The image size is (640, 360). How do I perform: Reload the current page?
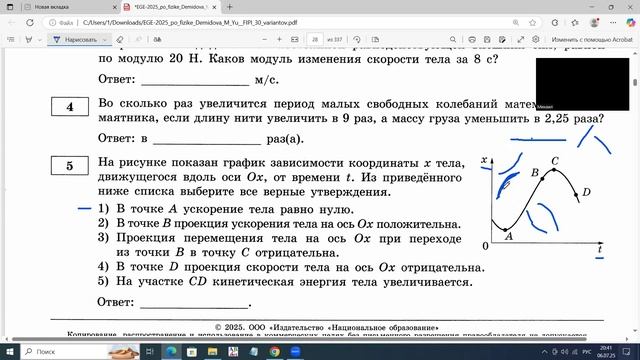point(30,23)
